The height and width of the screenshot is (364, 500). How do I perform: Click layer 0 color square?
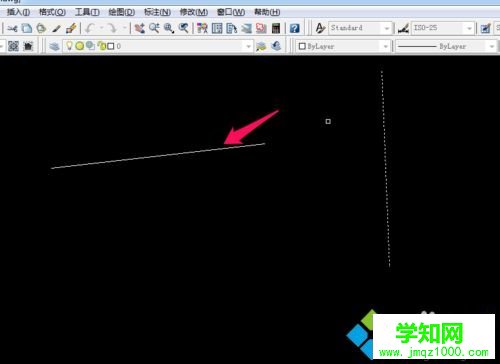pos(111,46)
